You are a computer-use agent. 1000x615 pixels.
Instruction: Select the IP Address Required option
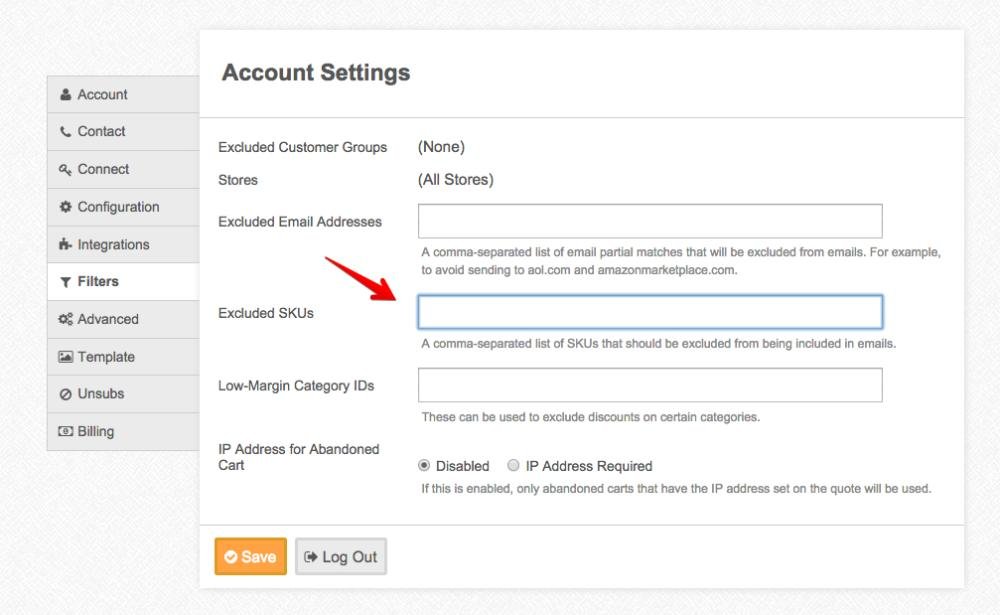(x=514, y=466)
